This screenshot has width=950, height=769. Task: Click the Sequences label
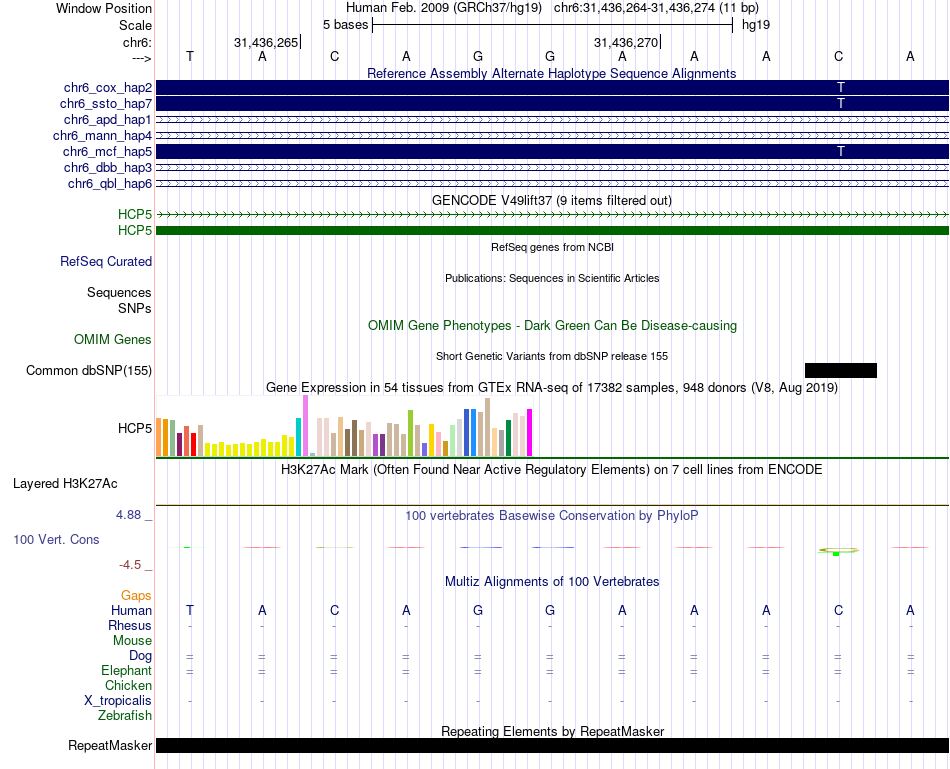[x=119, y=293]
